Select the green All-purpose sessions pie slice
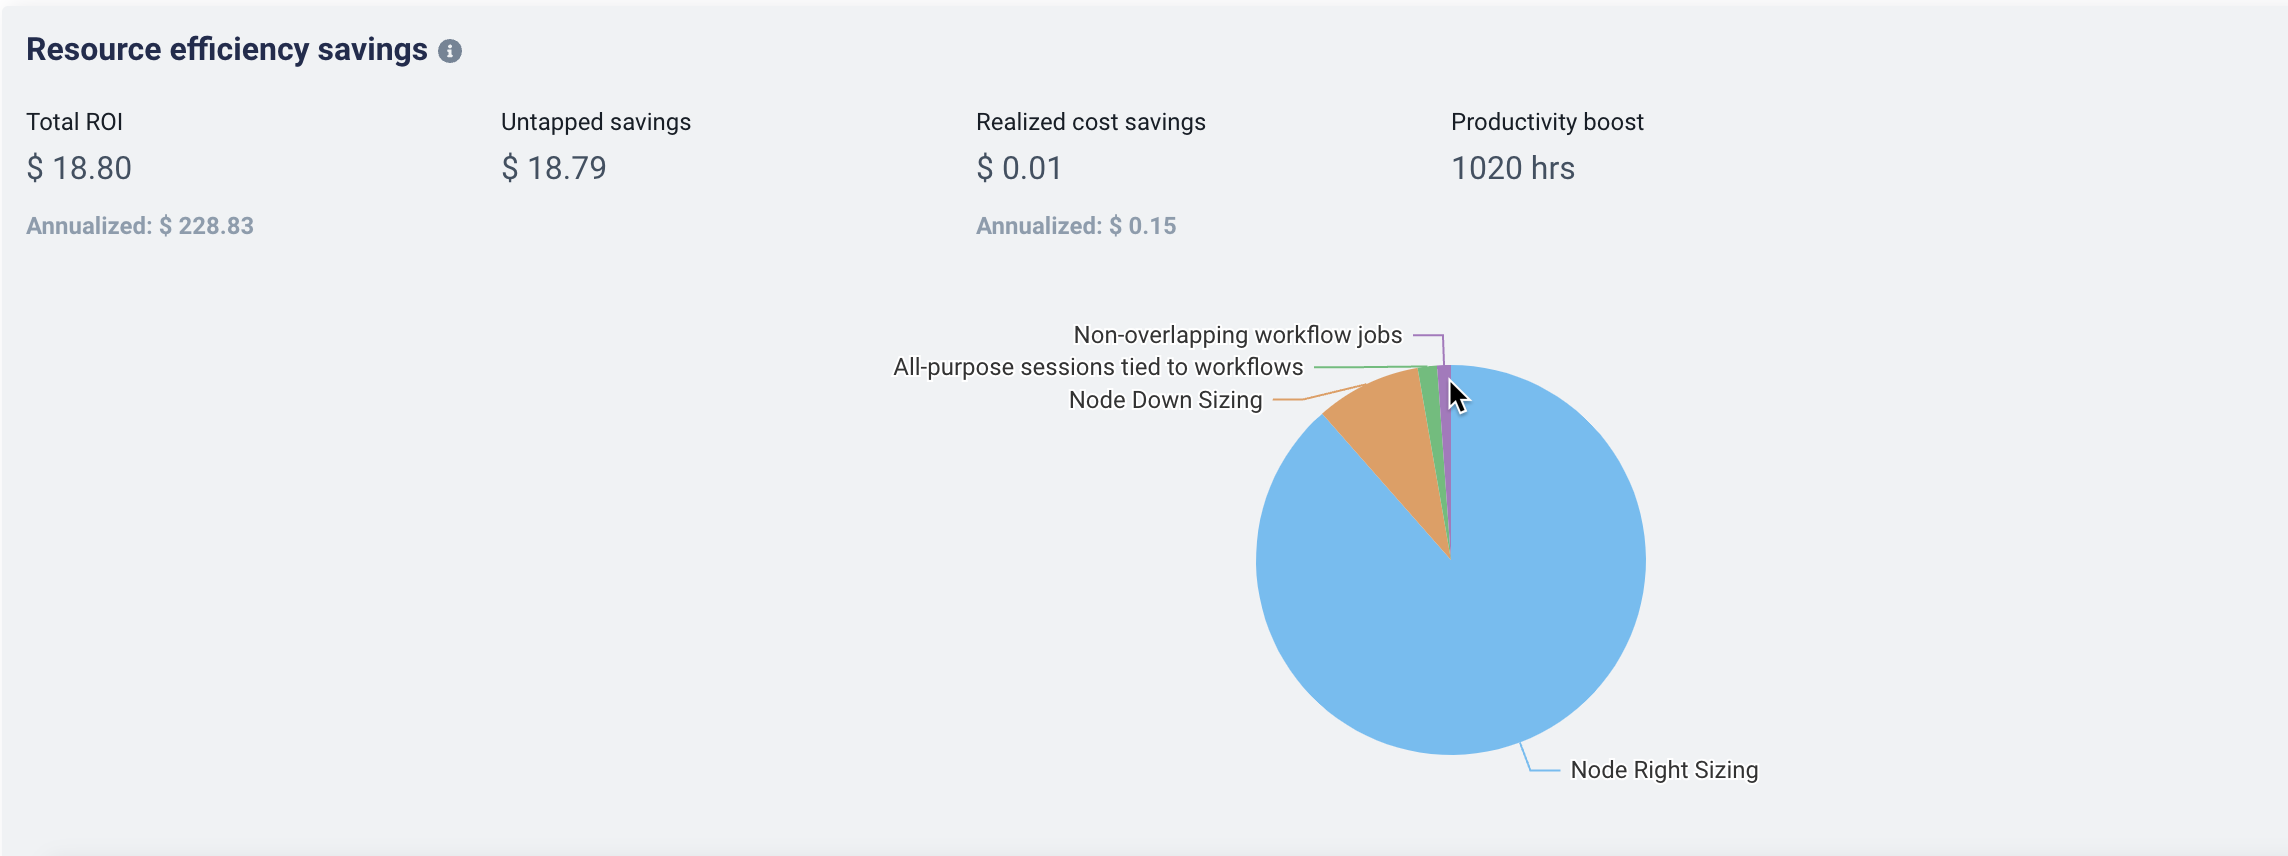The height and width of the screenshot is (856, 2288). coord(1431,400)
